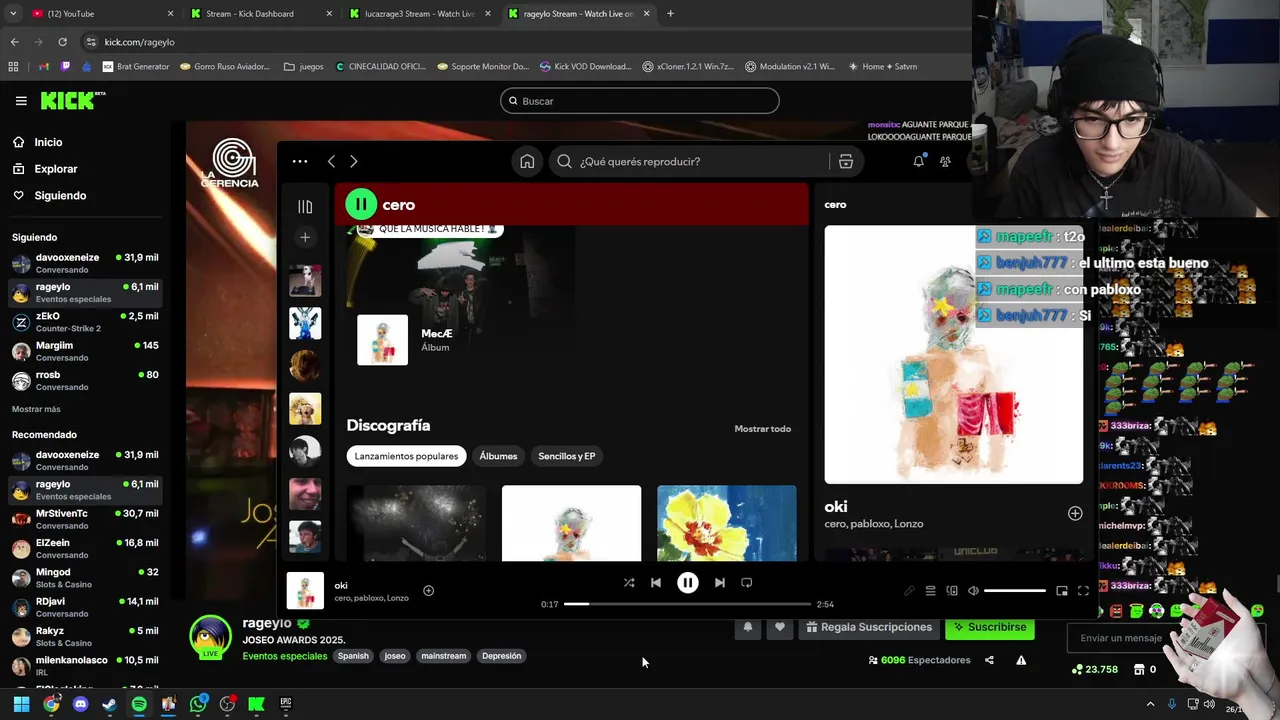This screenshot has height=720, width=1280.
Task: Open the ElZeein recommended channel
Action: click(x=86, y=548)
